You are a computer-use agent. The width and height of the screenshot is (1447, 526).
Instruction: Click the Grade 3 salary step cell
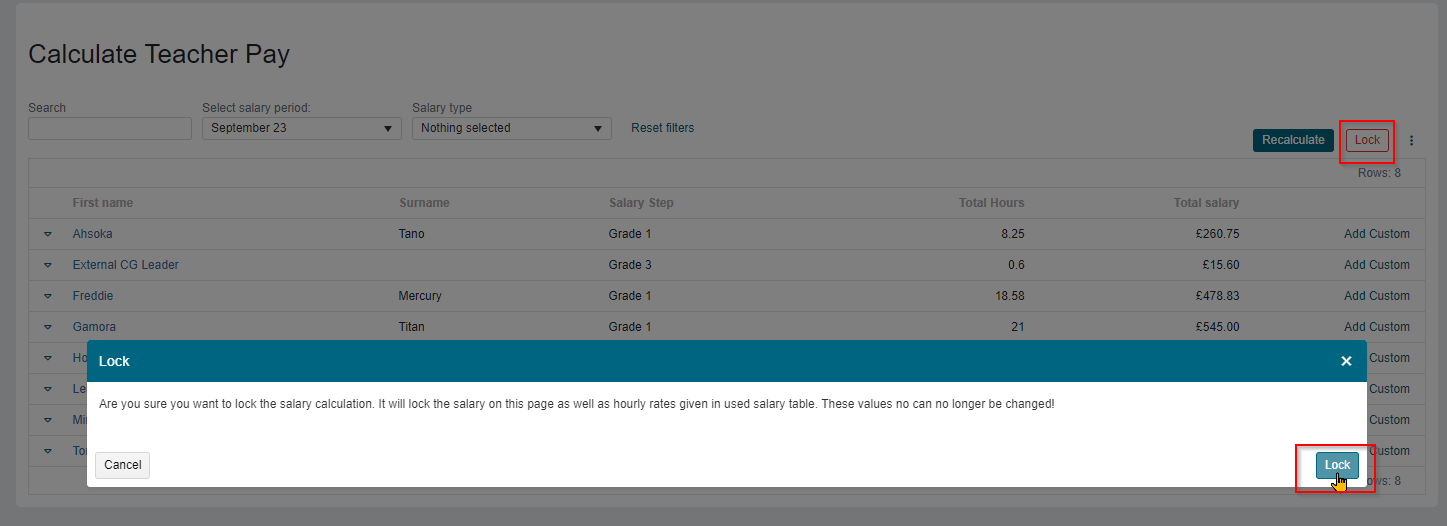click(630, 265)
